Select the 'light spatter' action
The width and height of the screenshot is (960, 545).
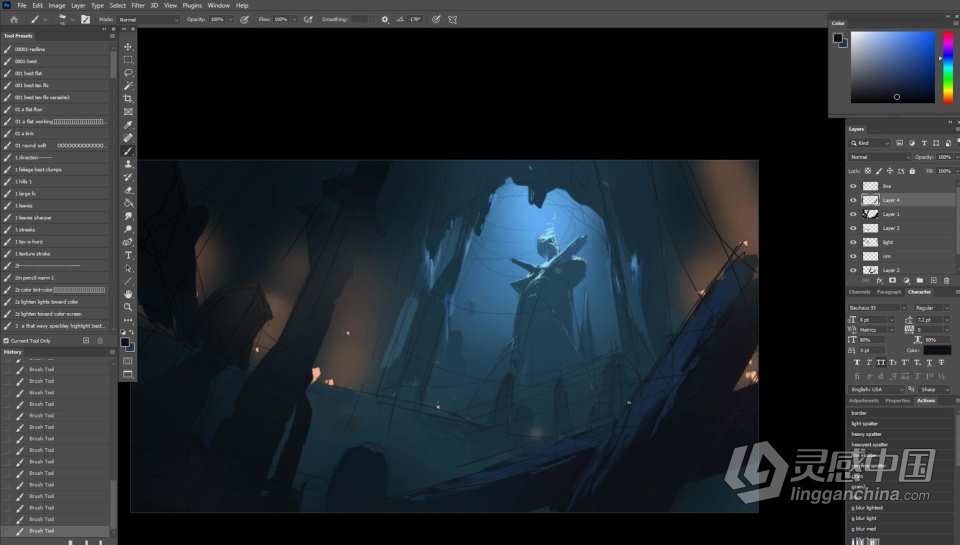(x=864, y=423)
